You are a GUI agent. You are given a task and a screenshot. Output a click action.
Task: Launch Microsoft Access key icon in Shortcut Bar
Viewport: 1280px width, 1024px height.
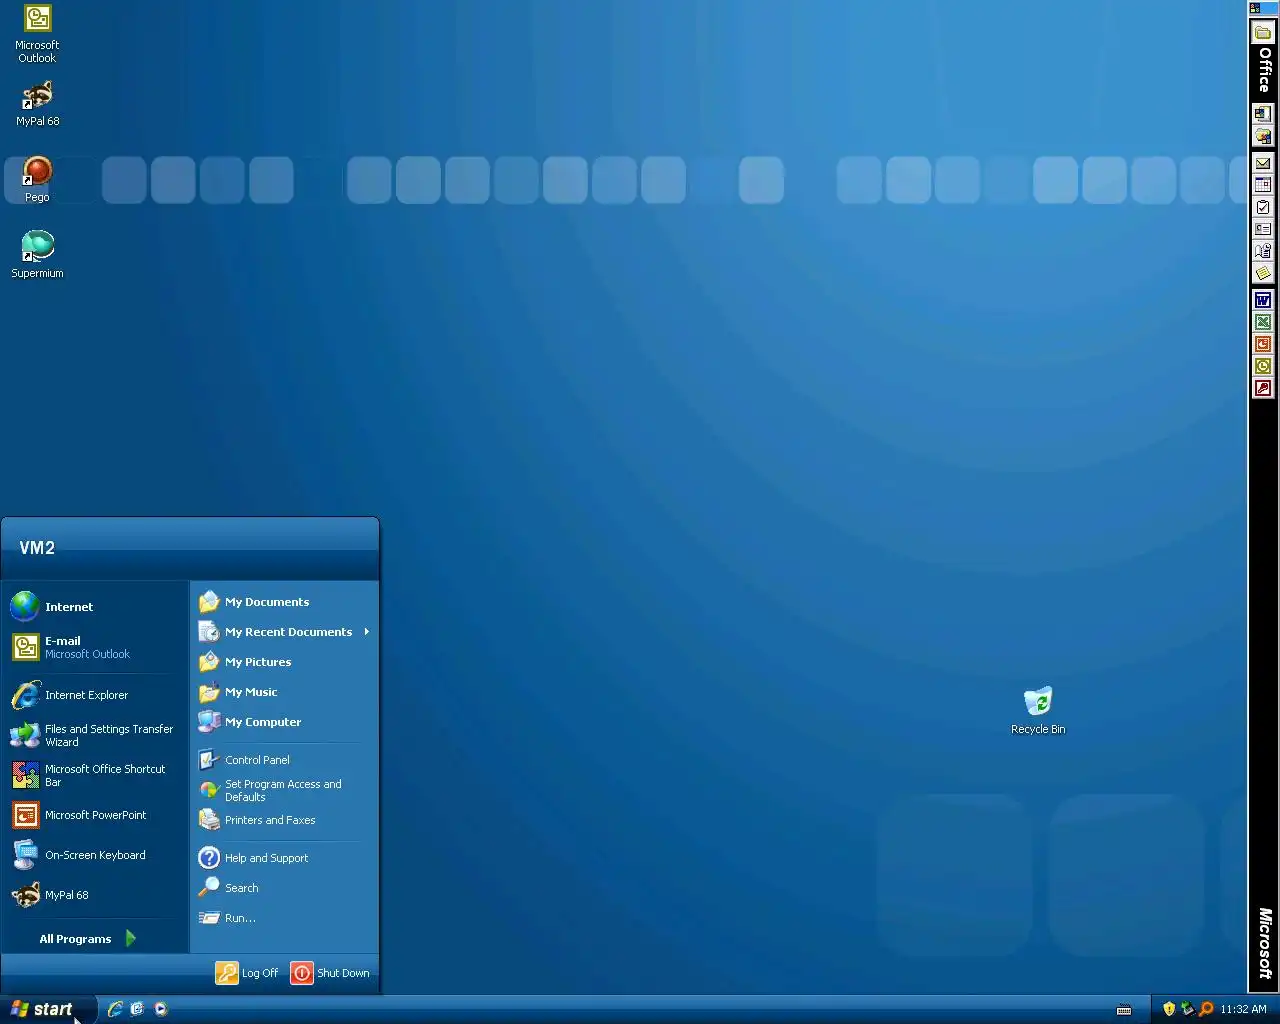click(x=1263, y=388)
